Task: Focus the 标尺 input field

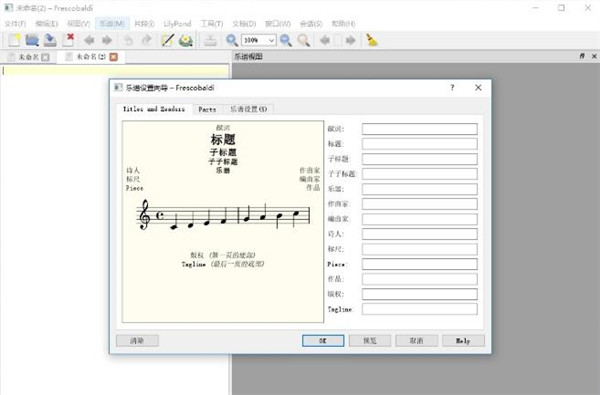Action: click(420, 249)
